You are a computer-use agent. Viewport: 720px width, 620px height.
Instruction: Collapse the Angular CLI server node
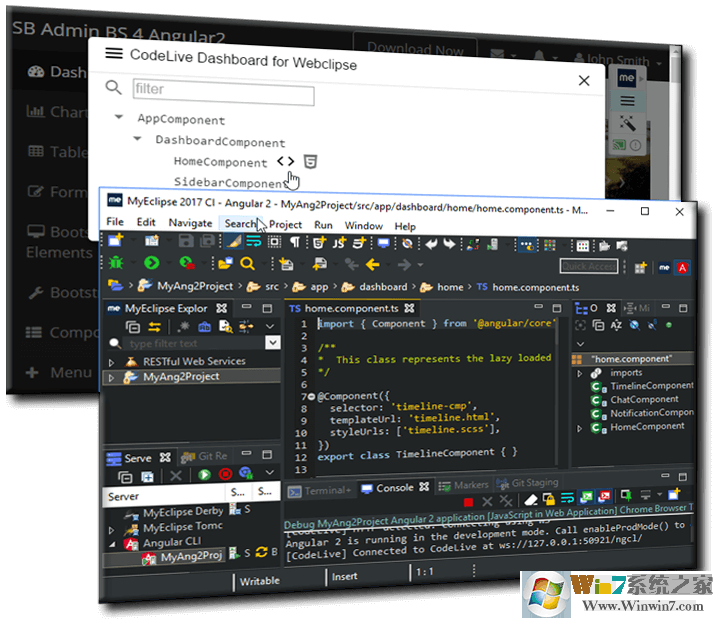[x=112, y=544]
